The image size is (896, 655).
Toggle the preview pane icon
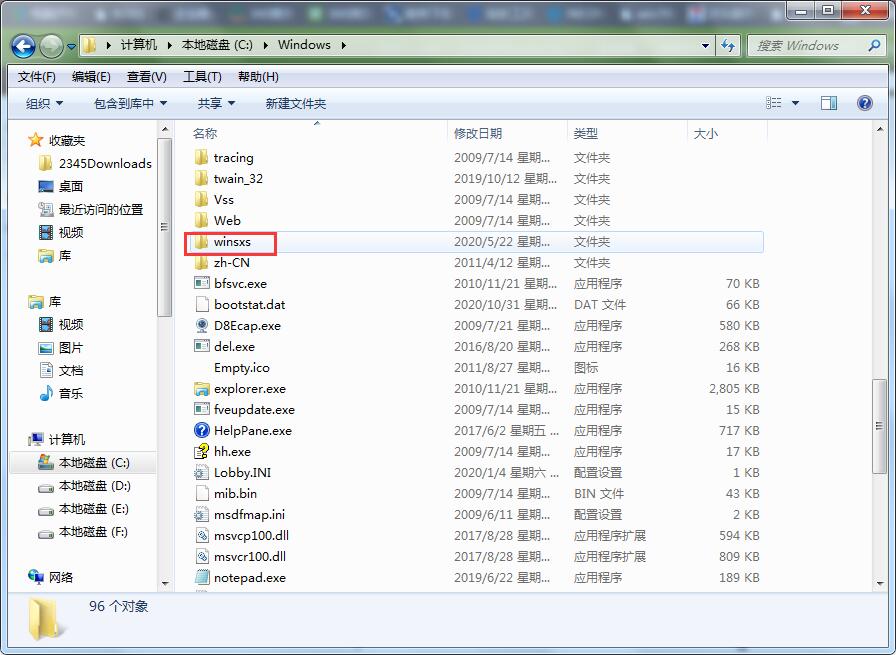click(829, 103)
